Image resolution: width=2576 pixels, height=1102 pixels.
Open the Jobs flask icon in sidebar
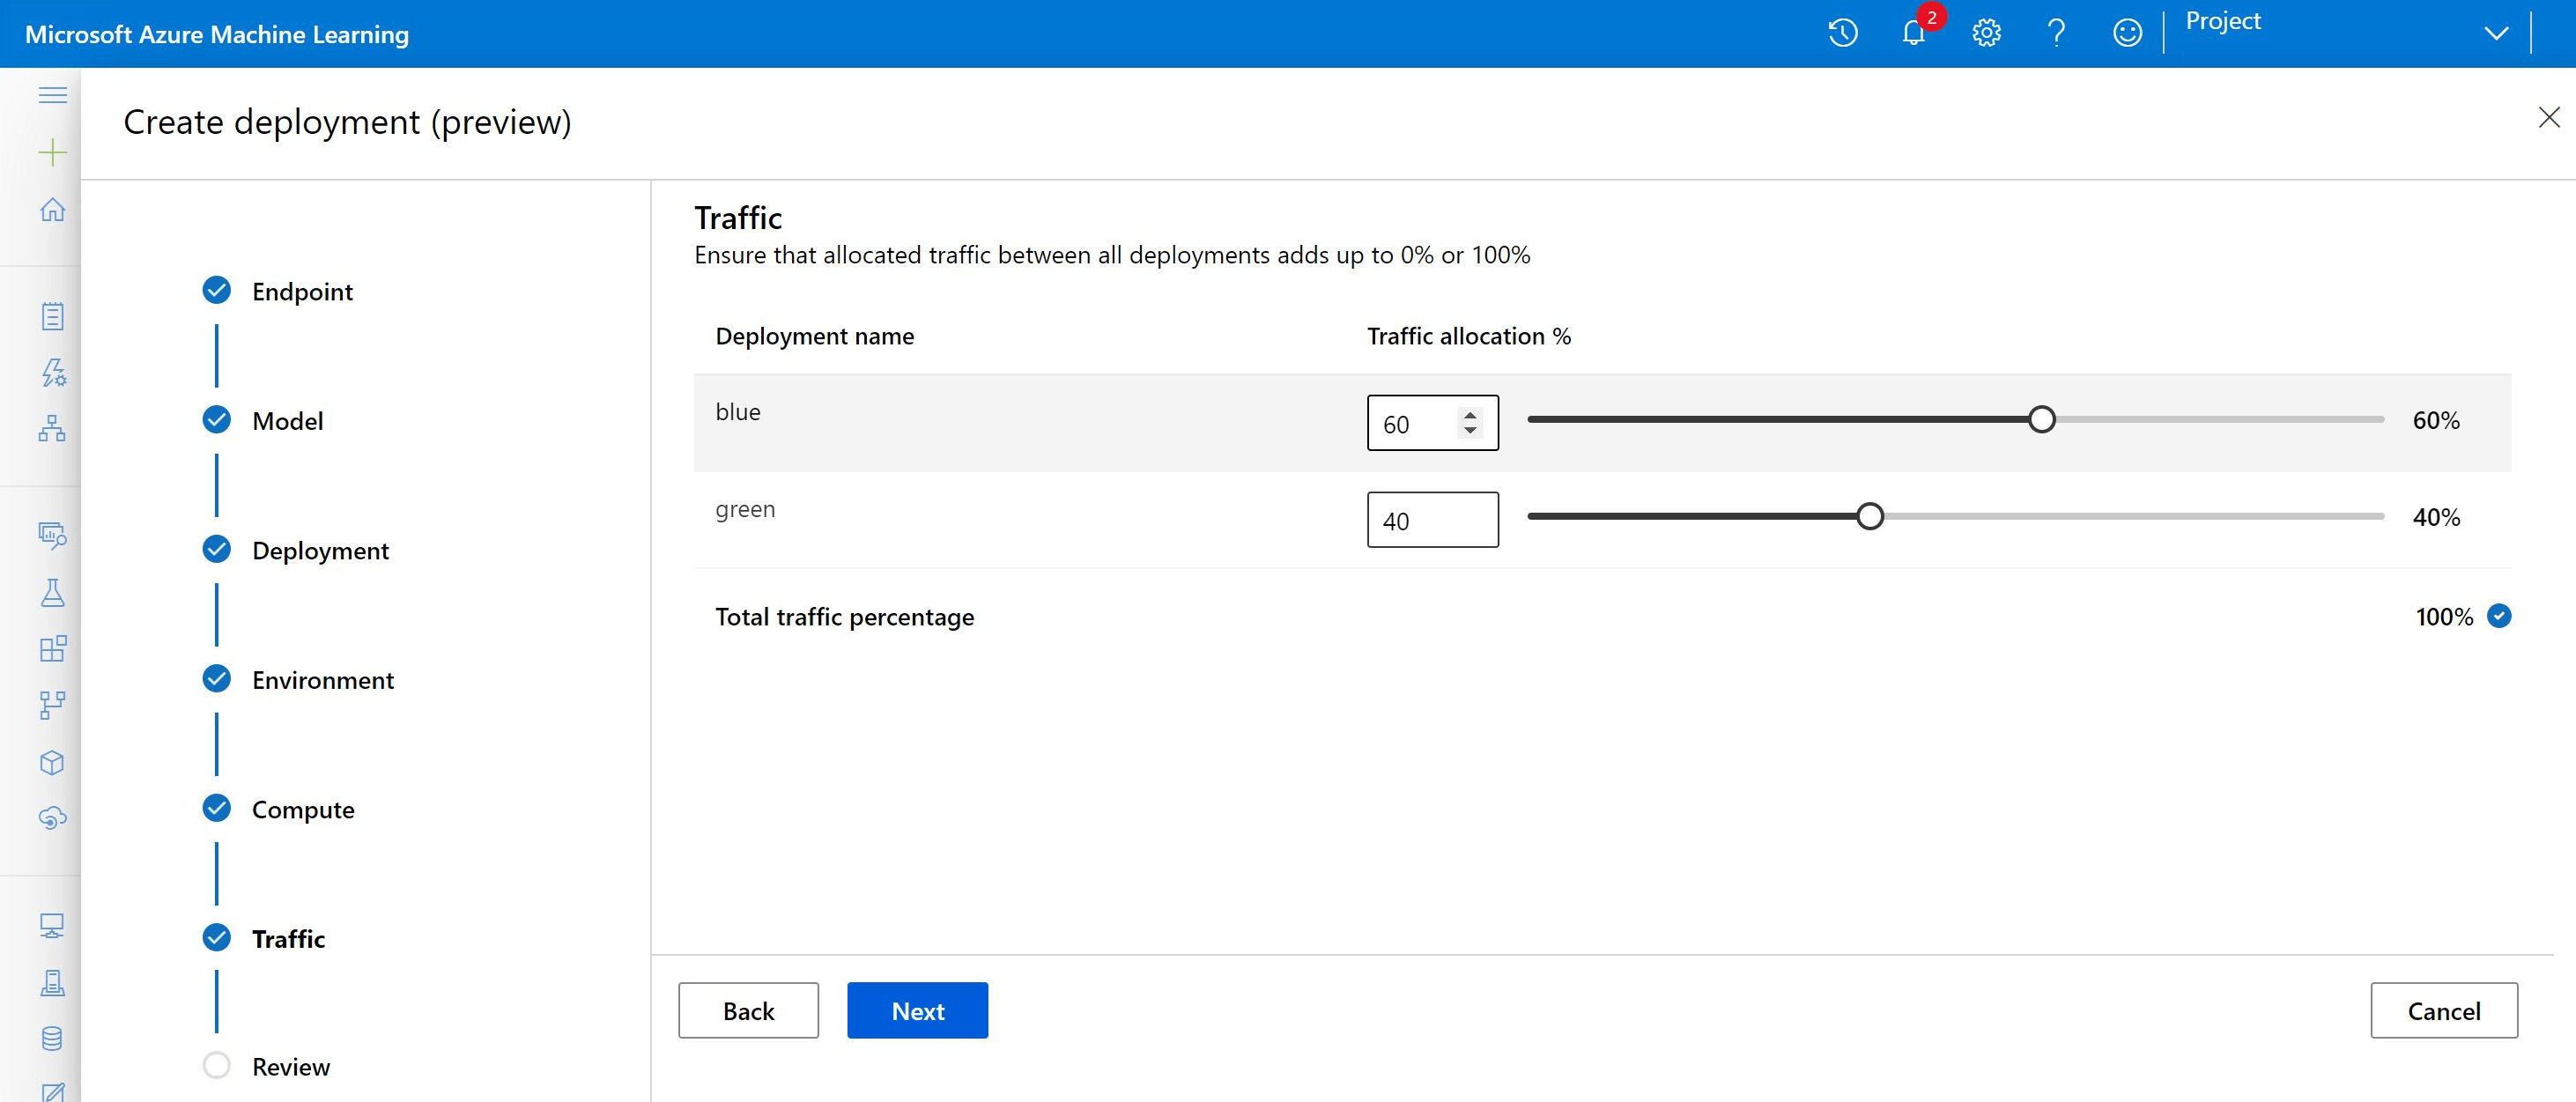tap(52, 593)
